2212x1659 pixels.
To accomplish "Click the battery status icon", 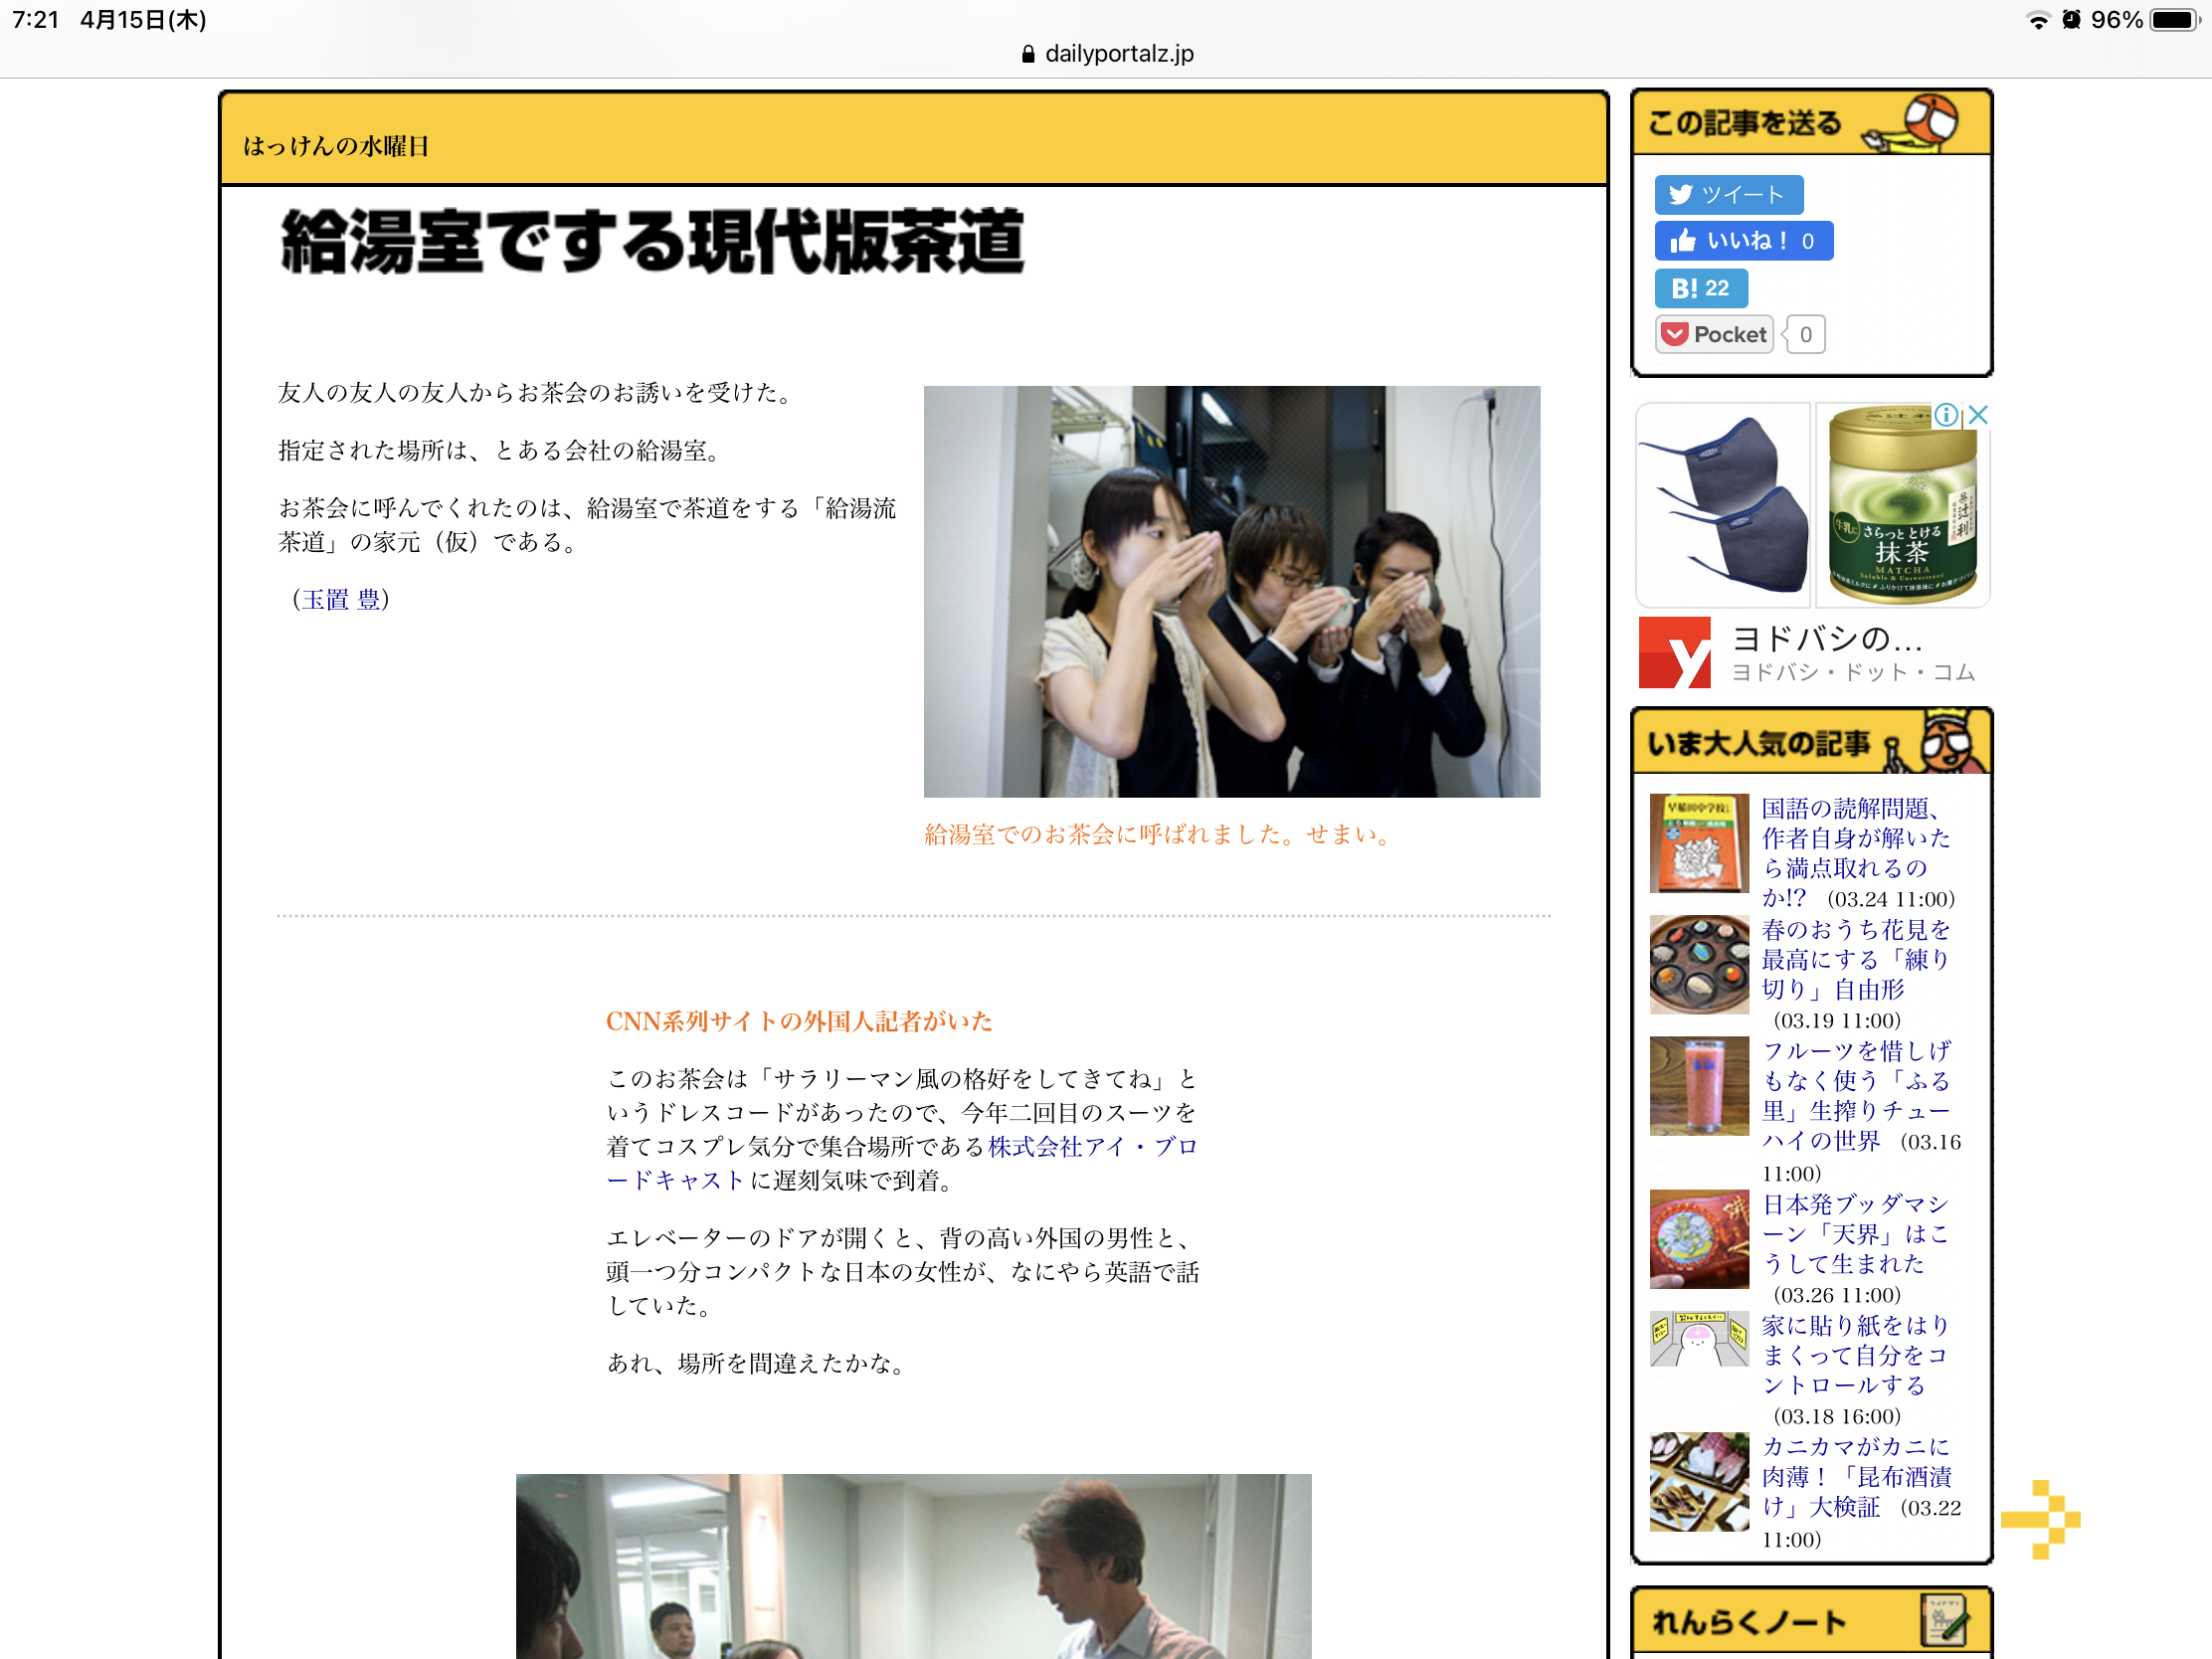I will coord(2177,20).
